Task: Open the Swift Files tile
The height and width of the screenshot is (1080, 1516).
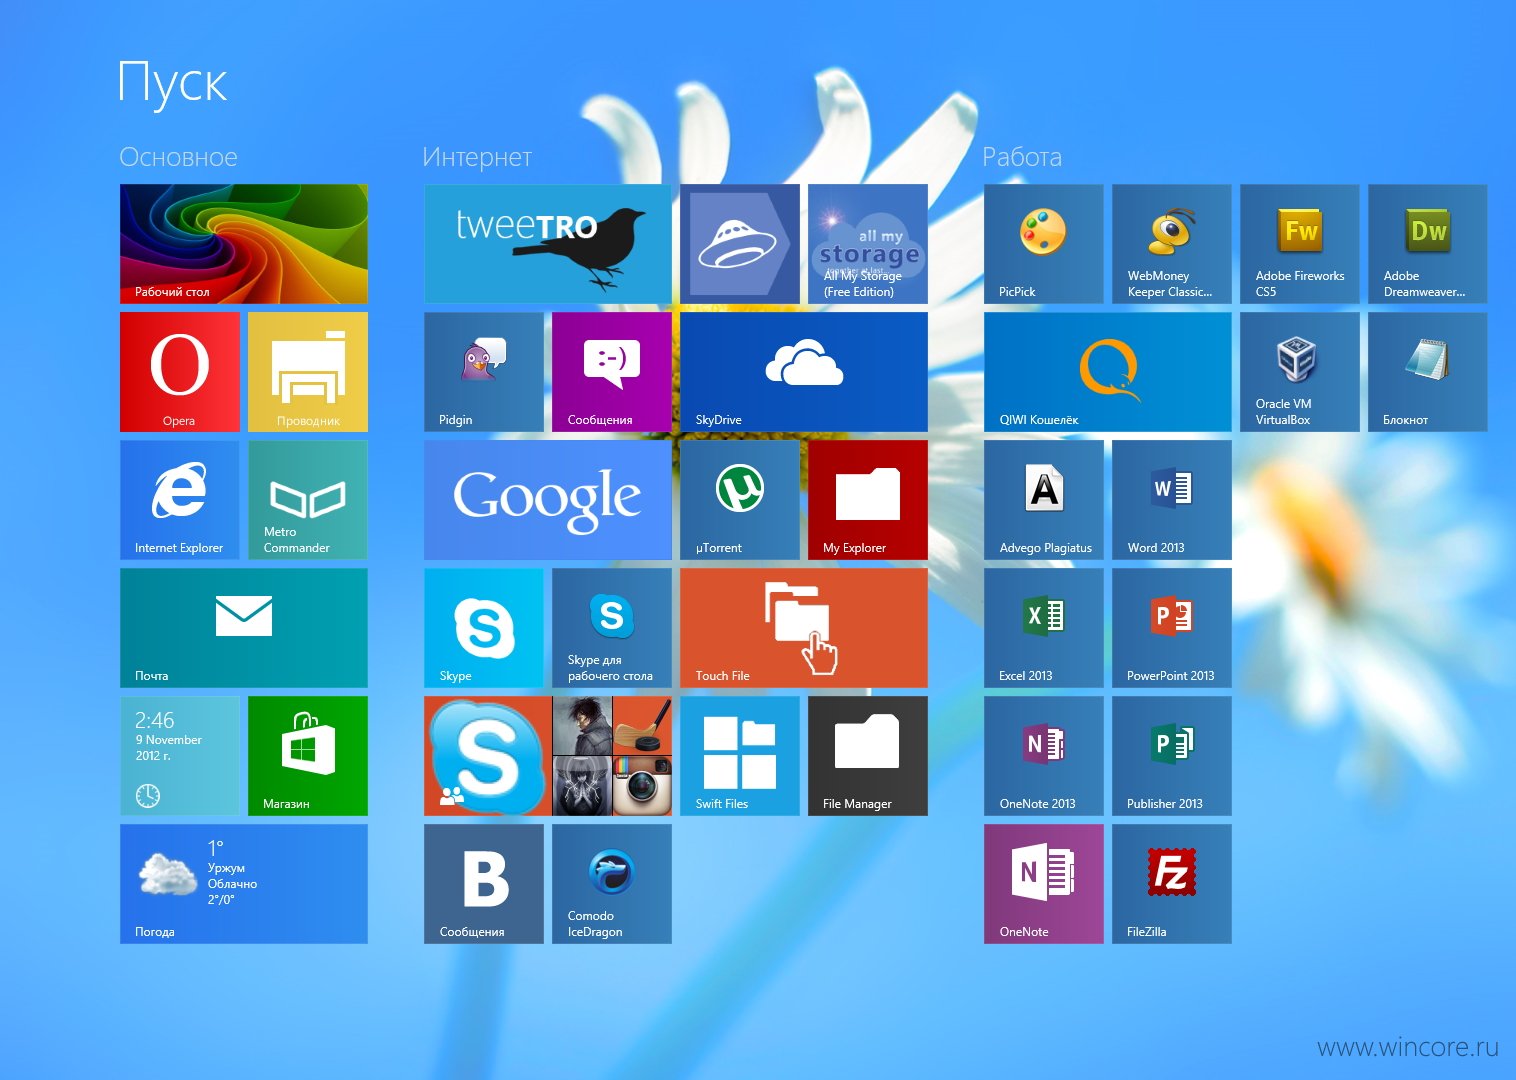Action: coord(740,756)
